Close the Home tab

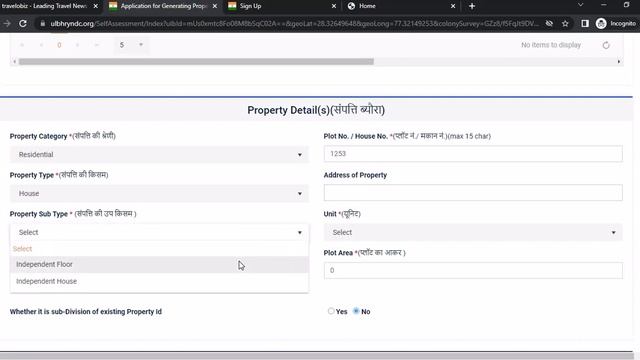tap(453, 6)
